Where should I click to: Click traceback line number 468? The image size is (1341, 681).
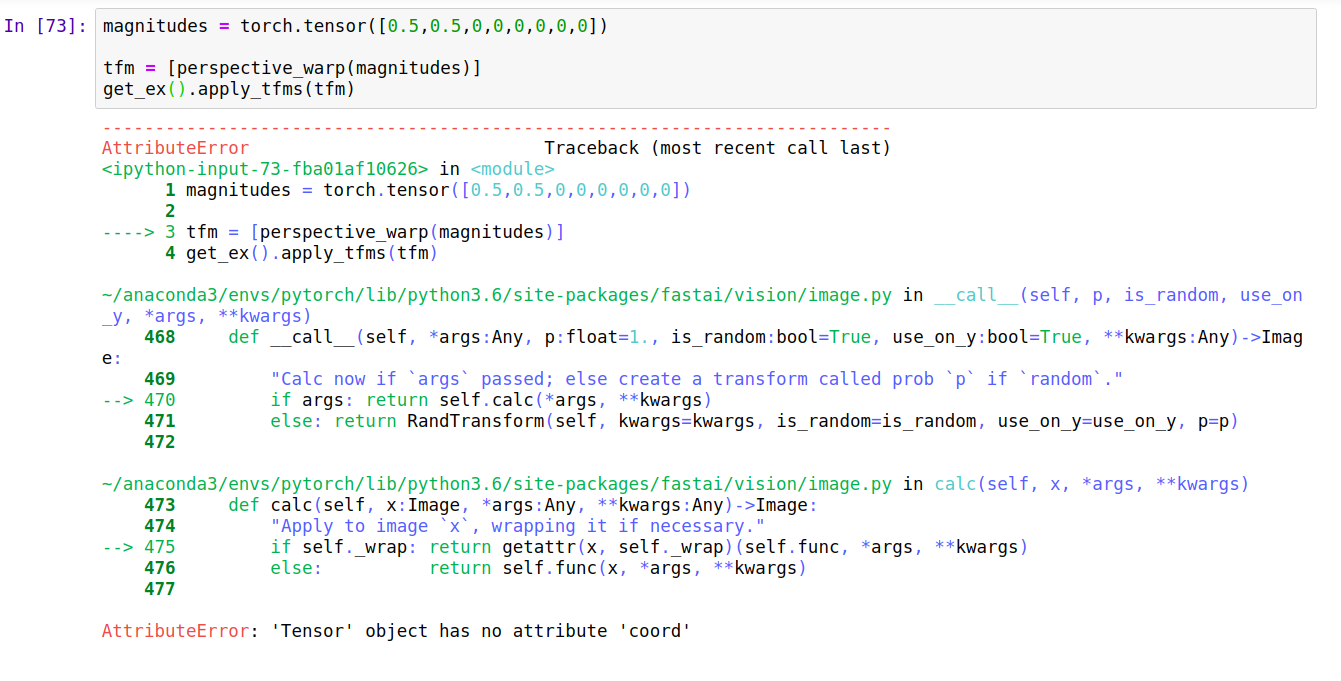click(159, 337)
